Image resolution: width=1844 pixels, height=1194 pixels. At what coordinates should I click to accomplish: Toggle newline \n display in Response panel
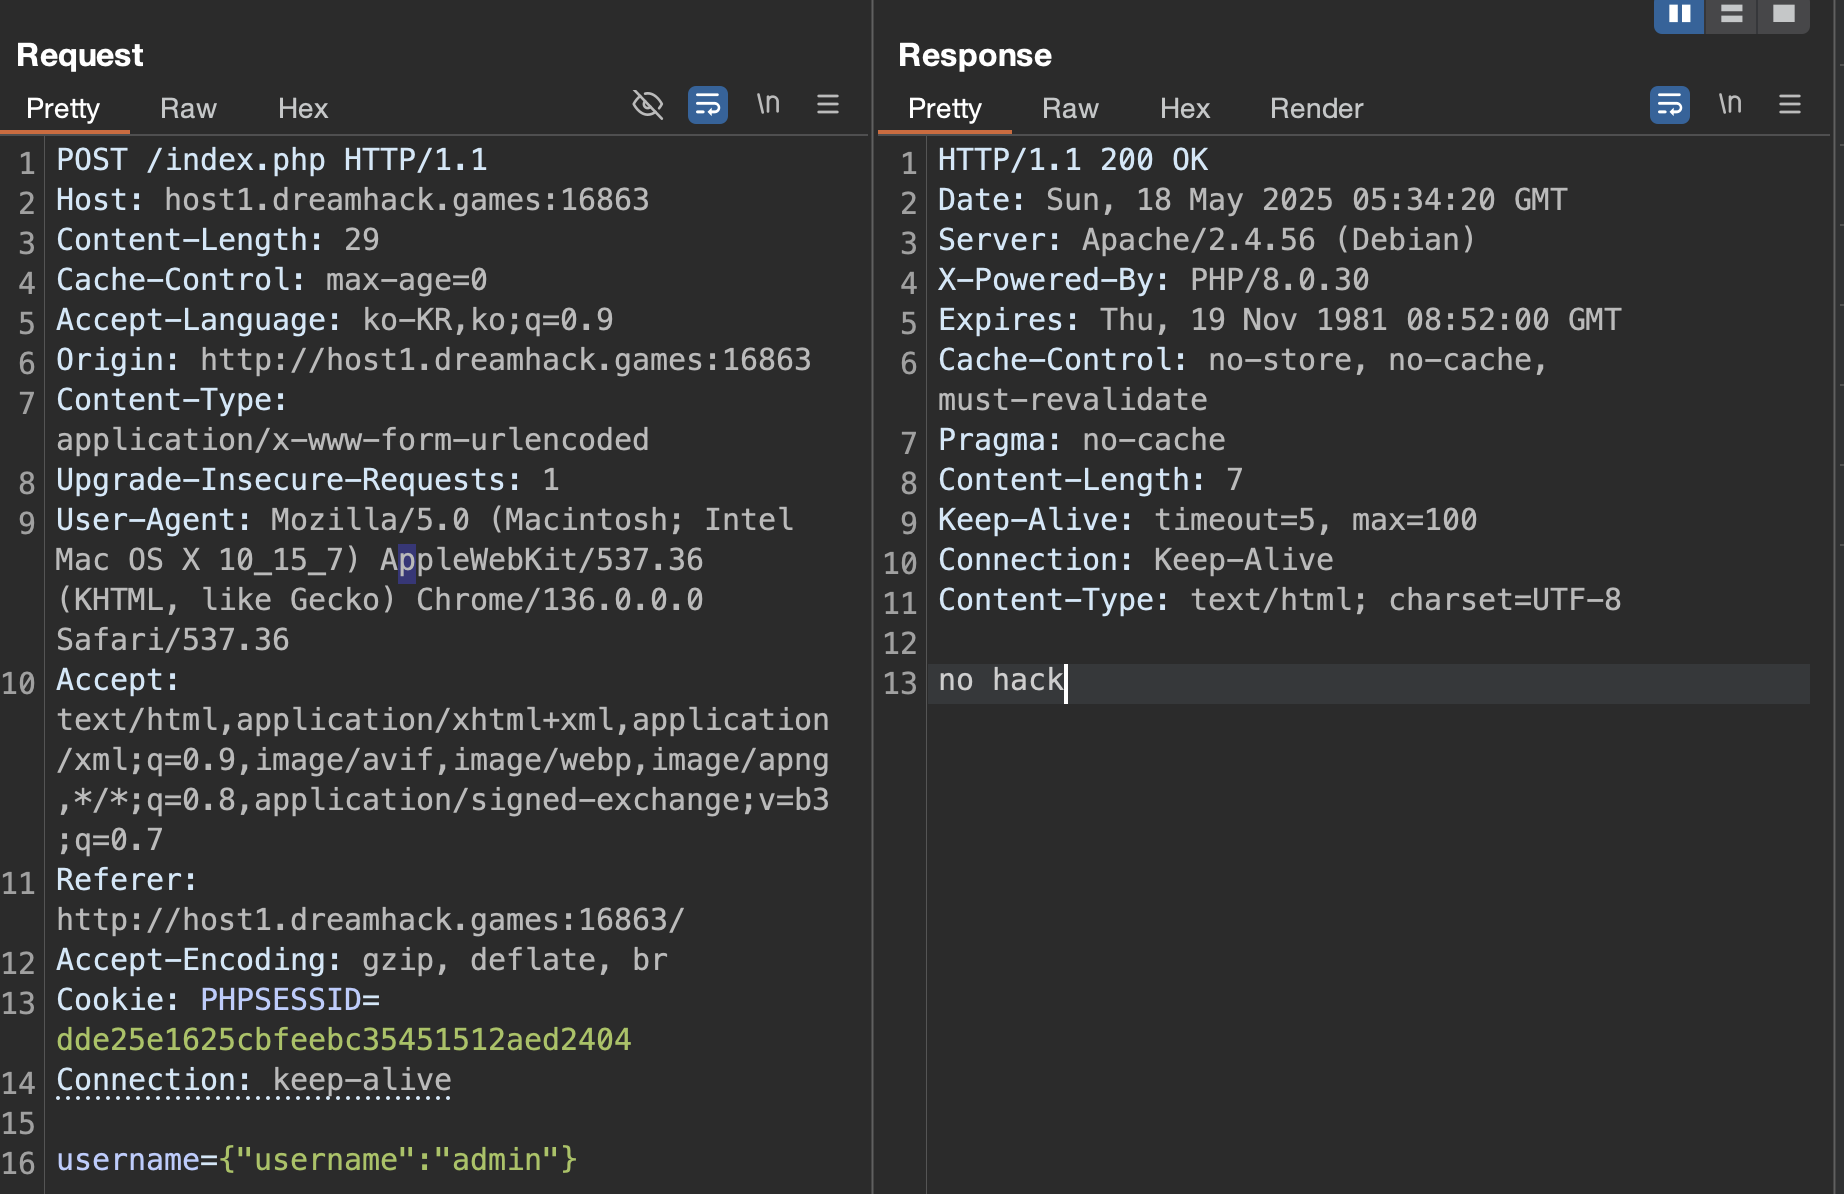point(1730,104)
